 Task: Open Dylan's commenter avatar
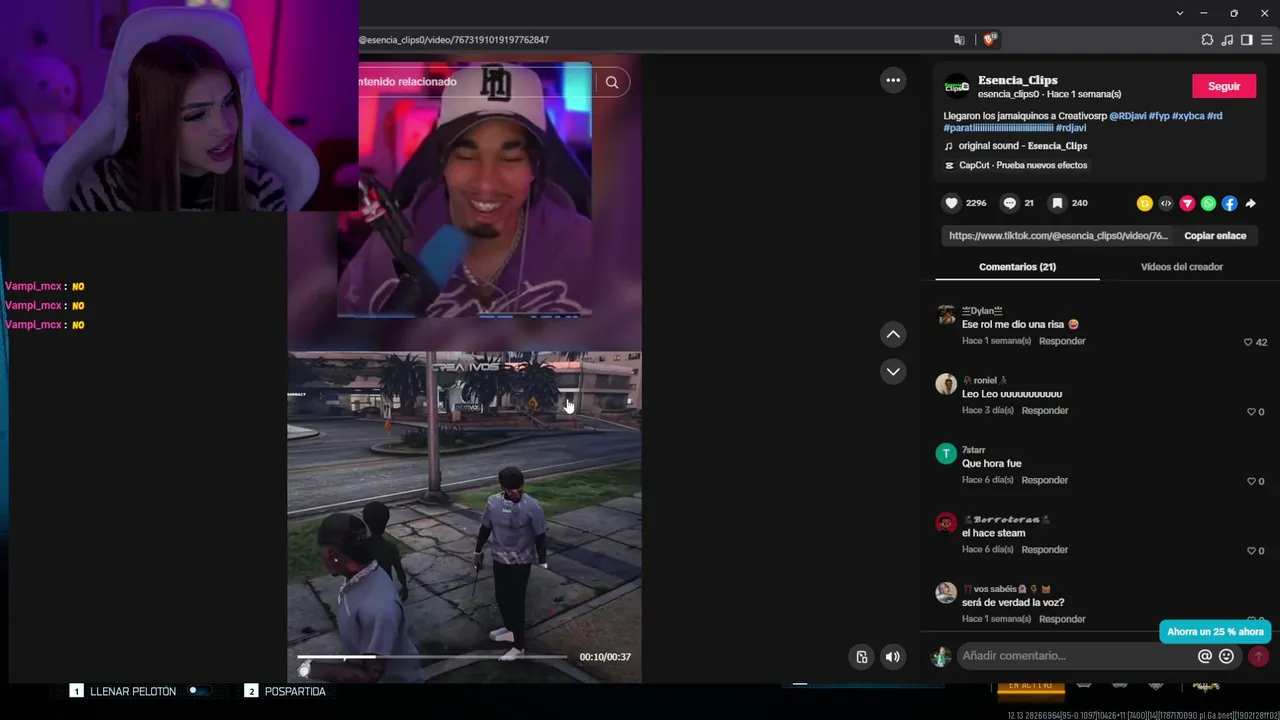946,316
